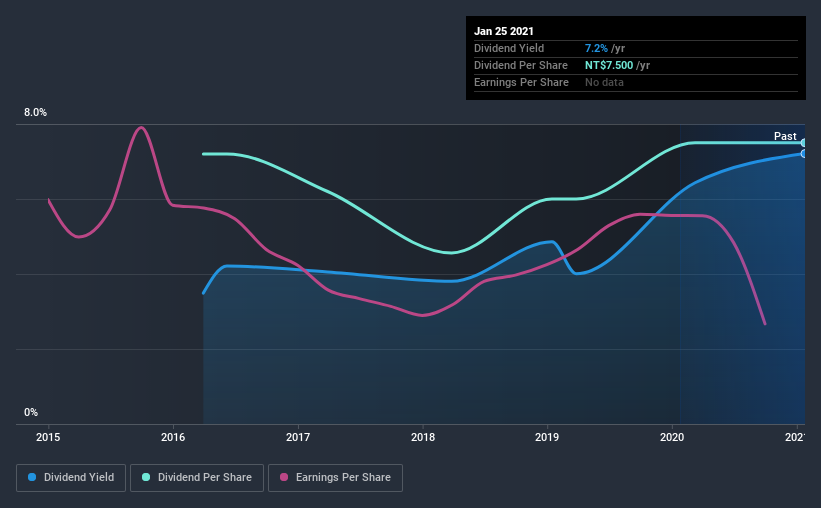The width and height of the screenshot is (821, 508).
Task: Click the NT$7.500 dividend value
Action: 609,65
